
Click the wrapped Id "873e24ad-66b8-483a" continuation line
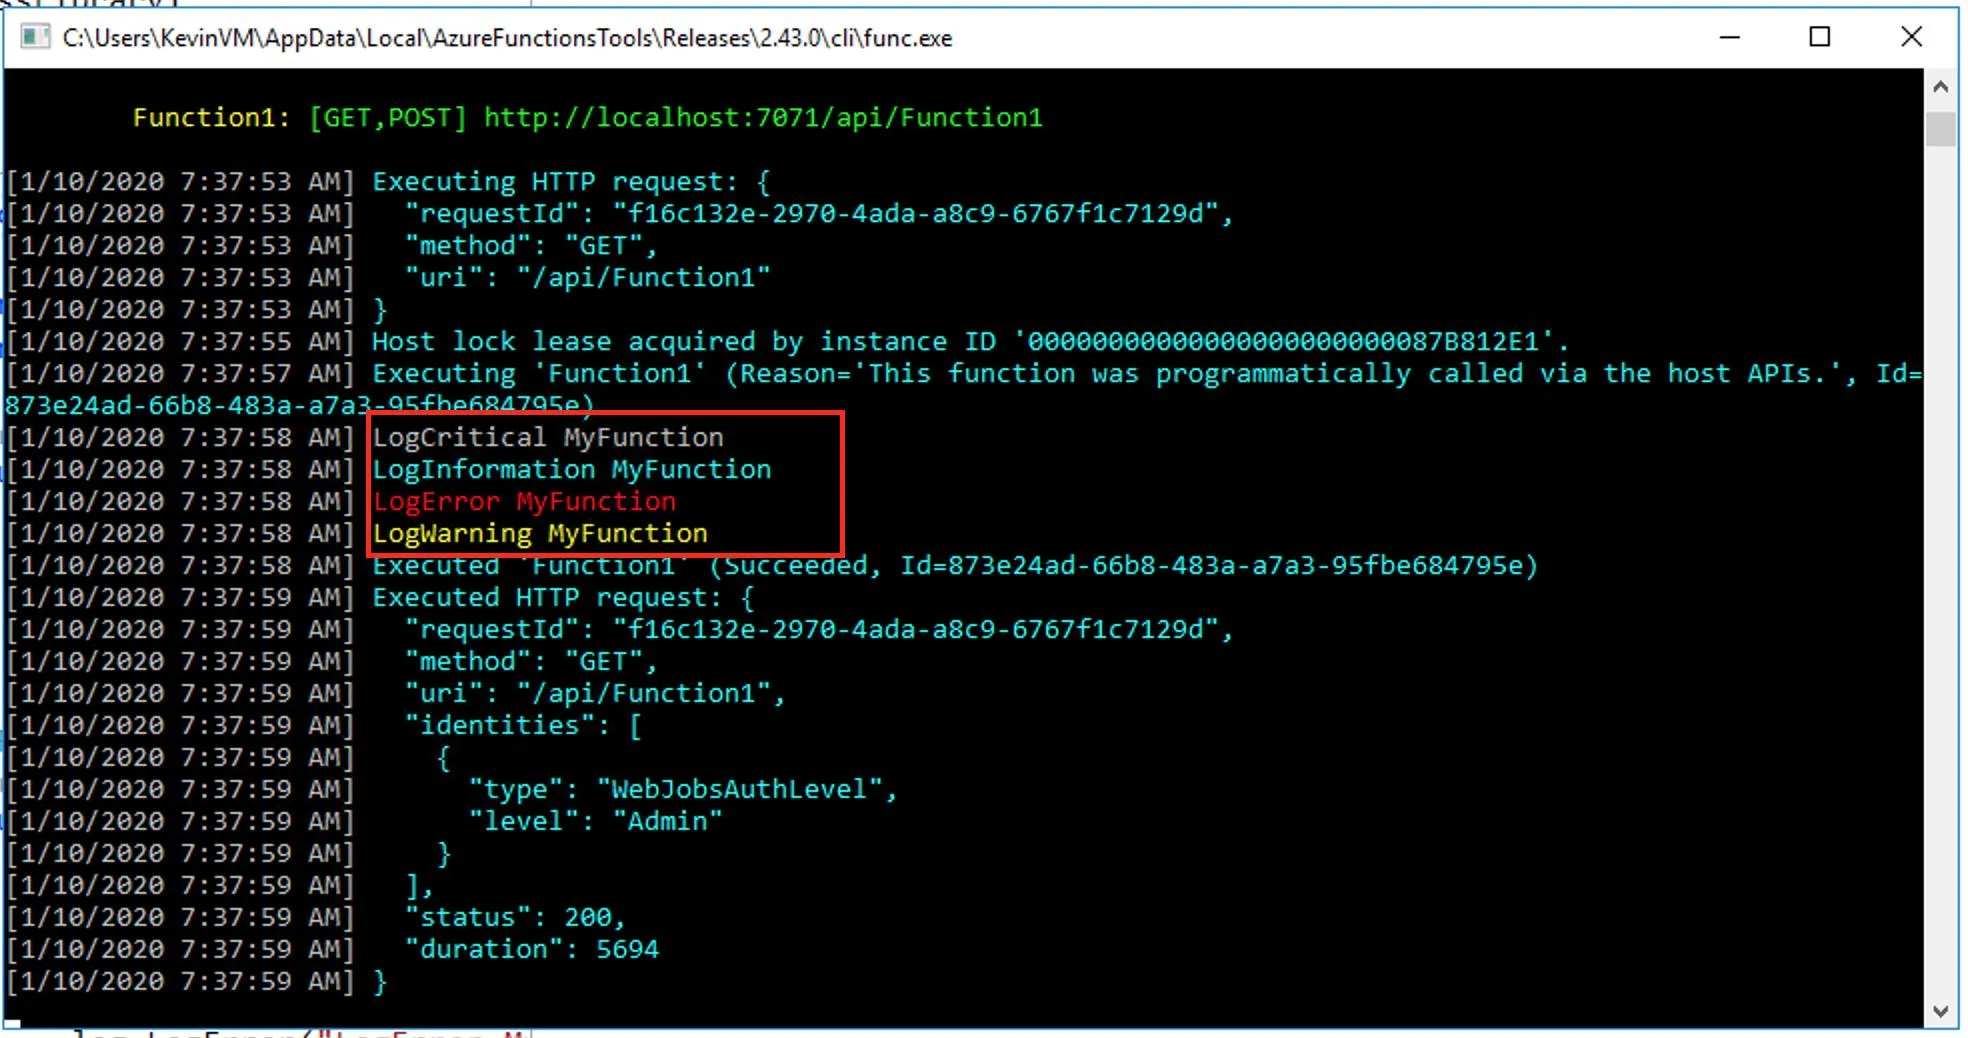coord(300,405)
